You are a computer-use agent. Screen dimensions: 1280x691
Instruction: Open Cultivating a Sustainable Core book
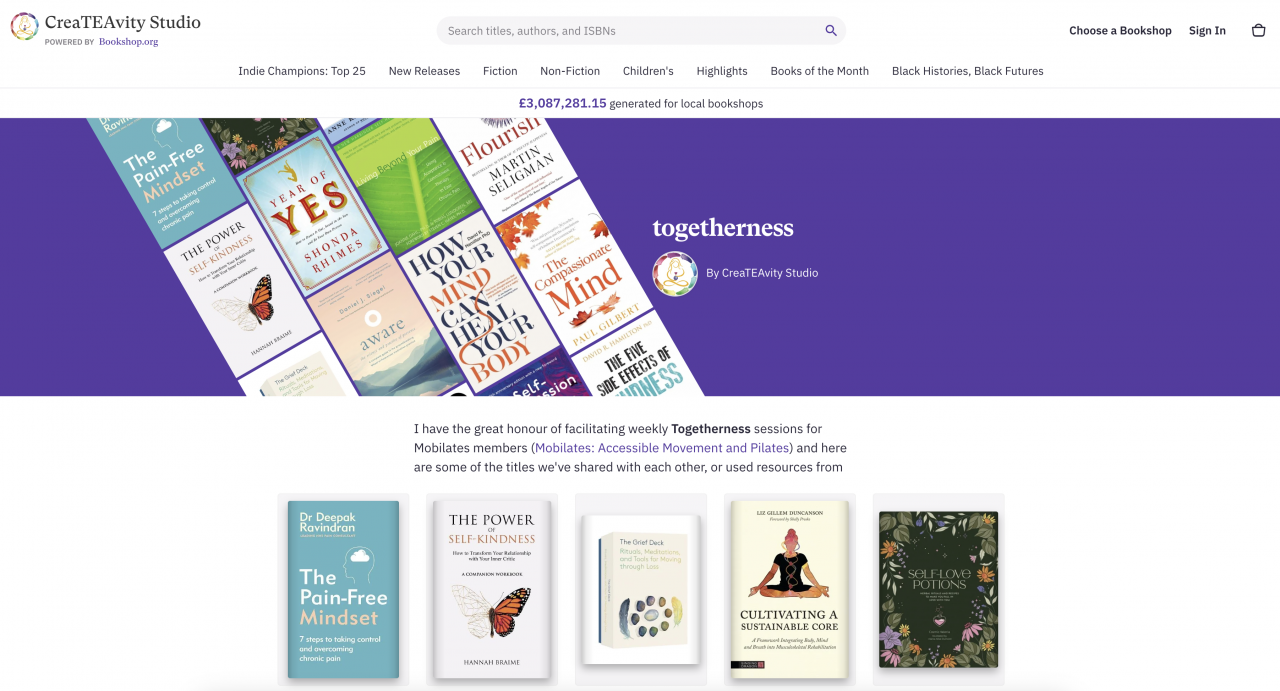coord(789,590)
